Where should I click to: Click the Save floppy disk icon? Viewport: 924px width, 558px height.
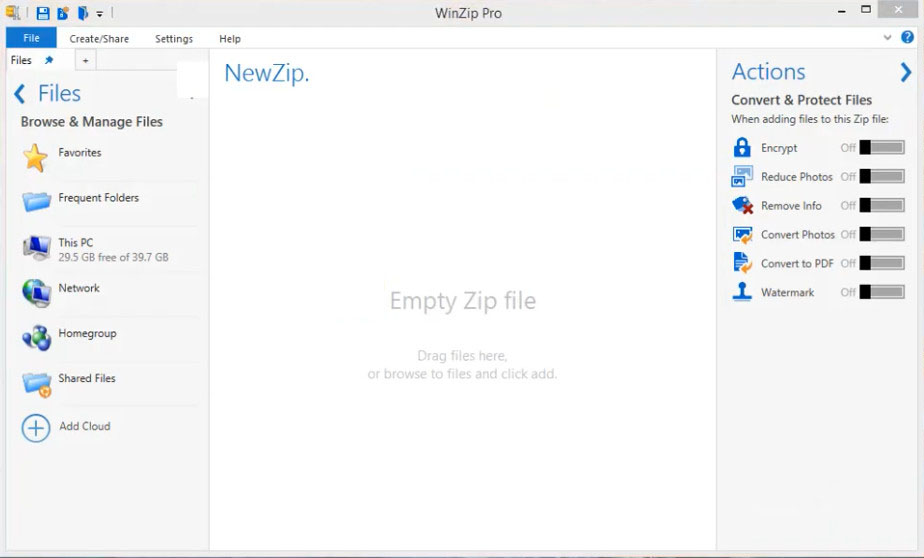pos(42,13)
